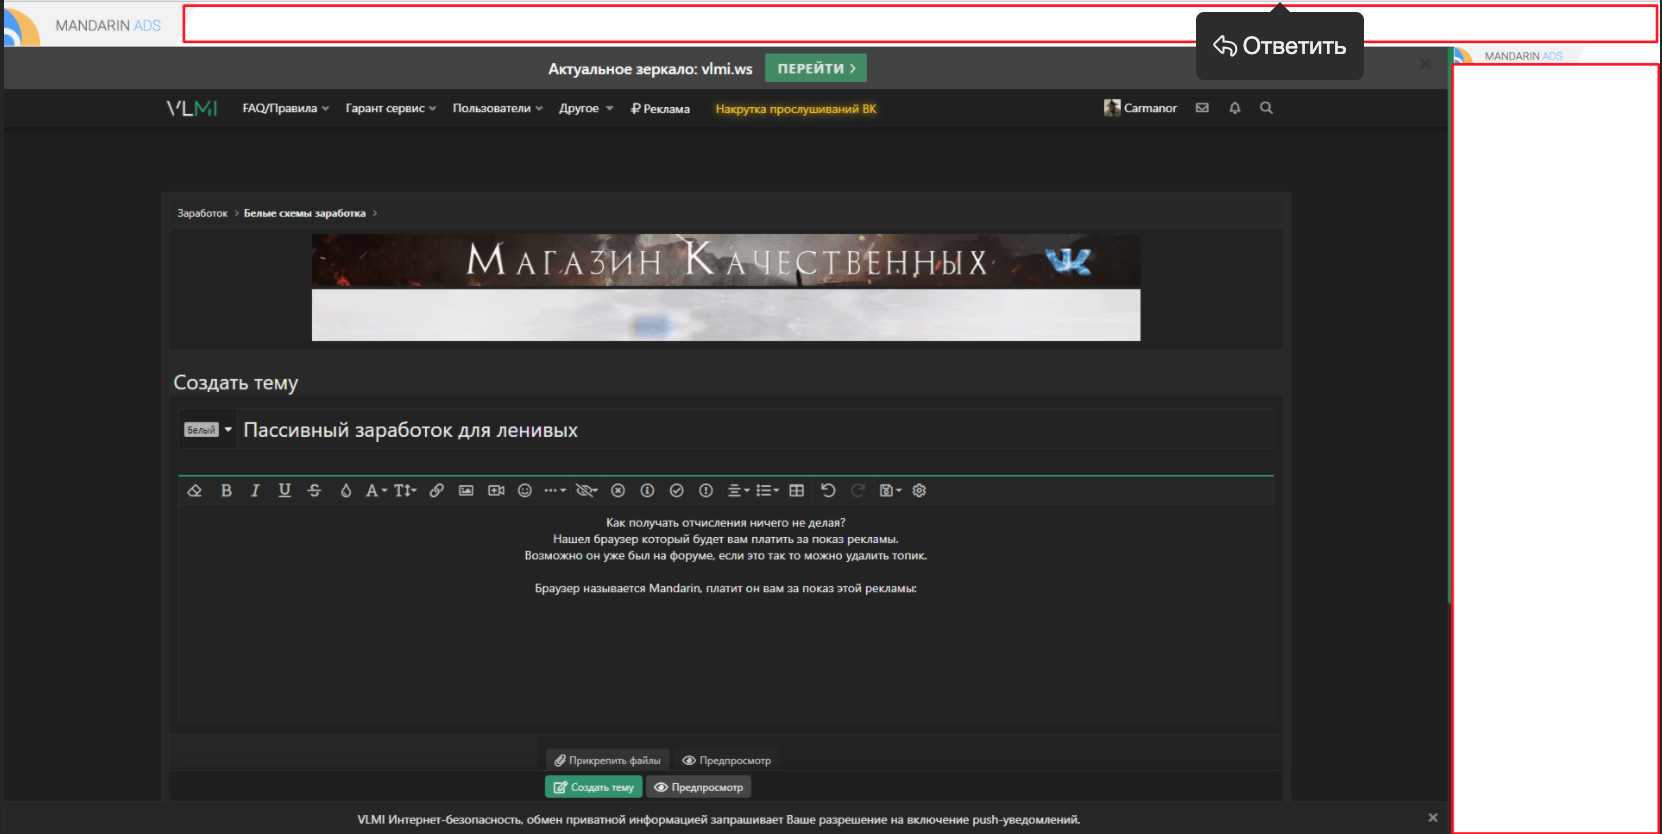Open the Пользователи menu

click(497, 108)
